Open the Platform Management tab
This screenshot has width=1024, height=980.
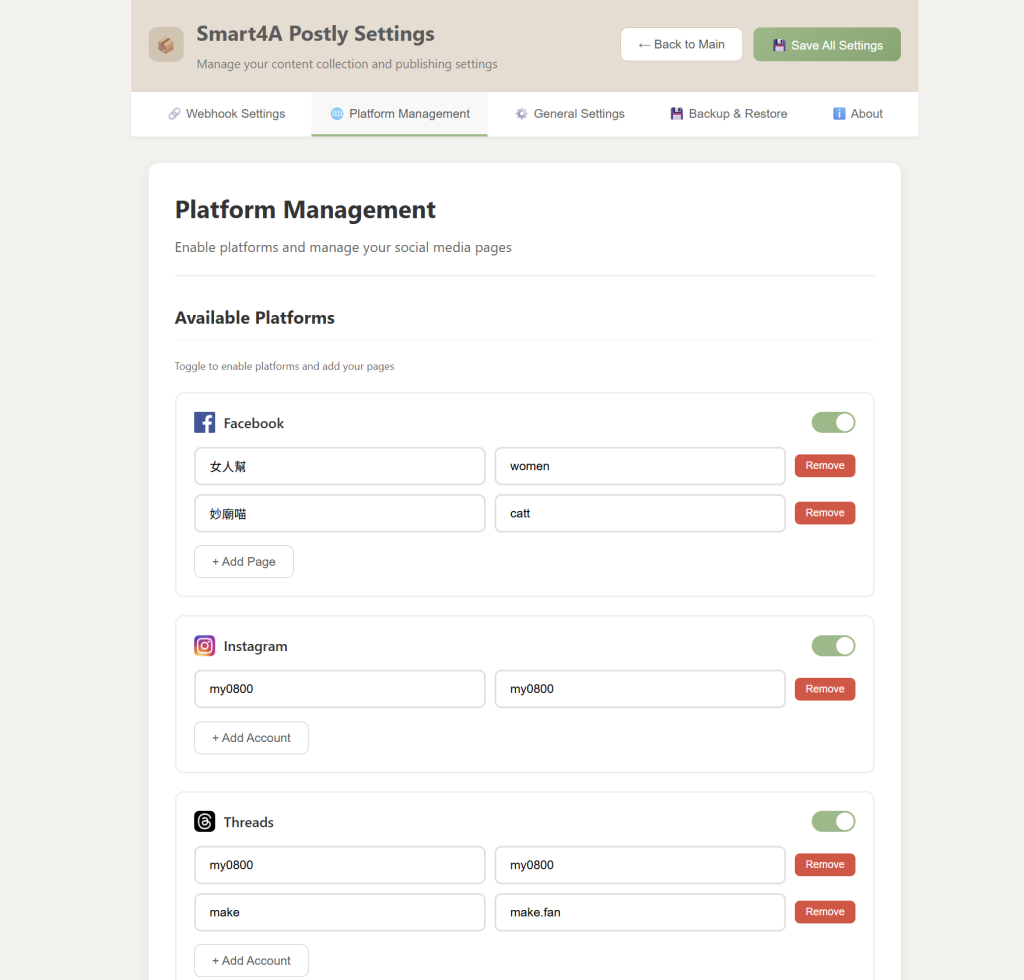(399, 114)
